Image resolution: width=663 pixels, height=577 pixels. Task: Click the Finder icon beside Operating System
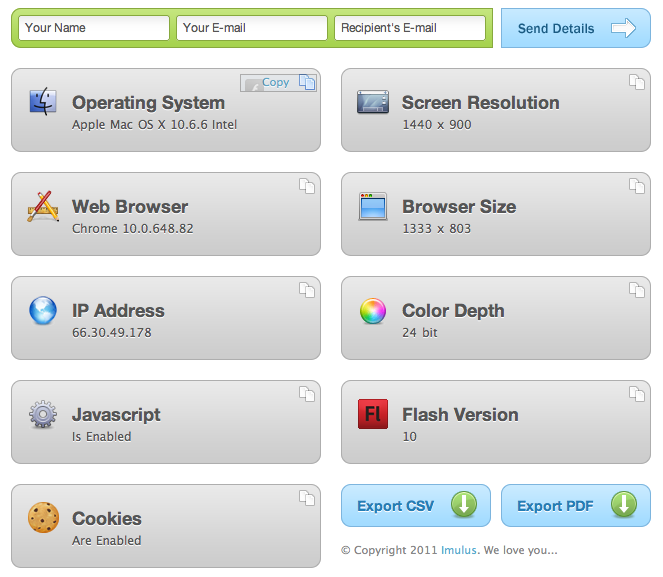coord(43,101)
